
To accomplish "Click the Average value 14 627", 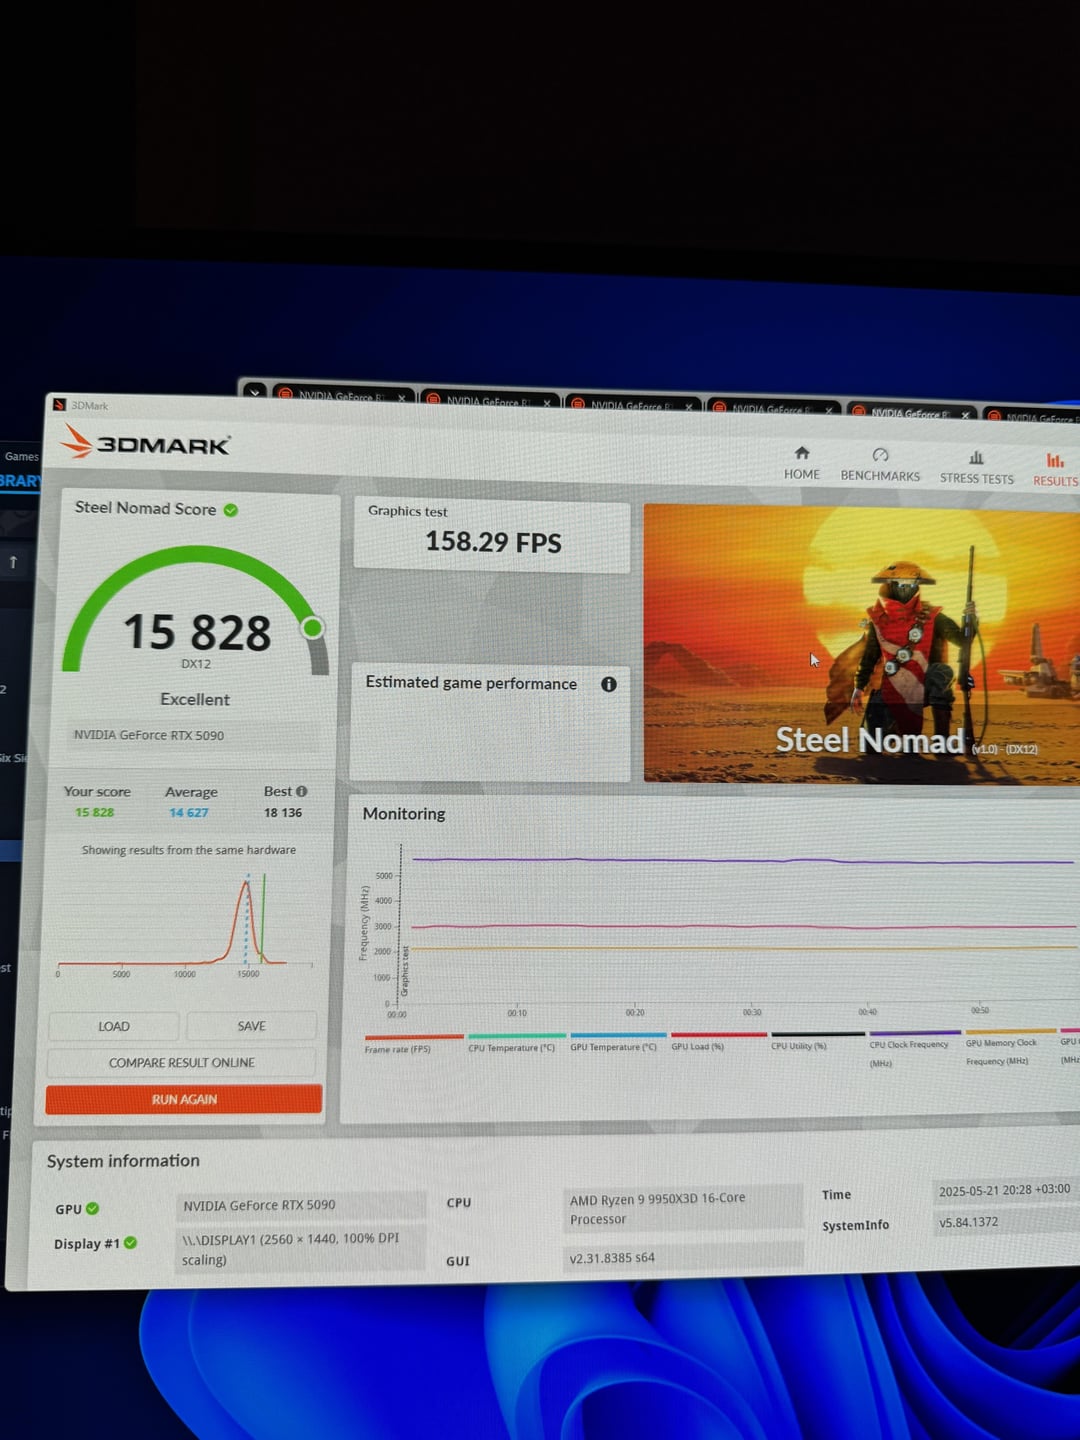I will click(x=189, y=813).
